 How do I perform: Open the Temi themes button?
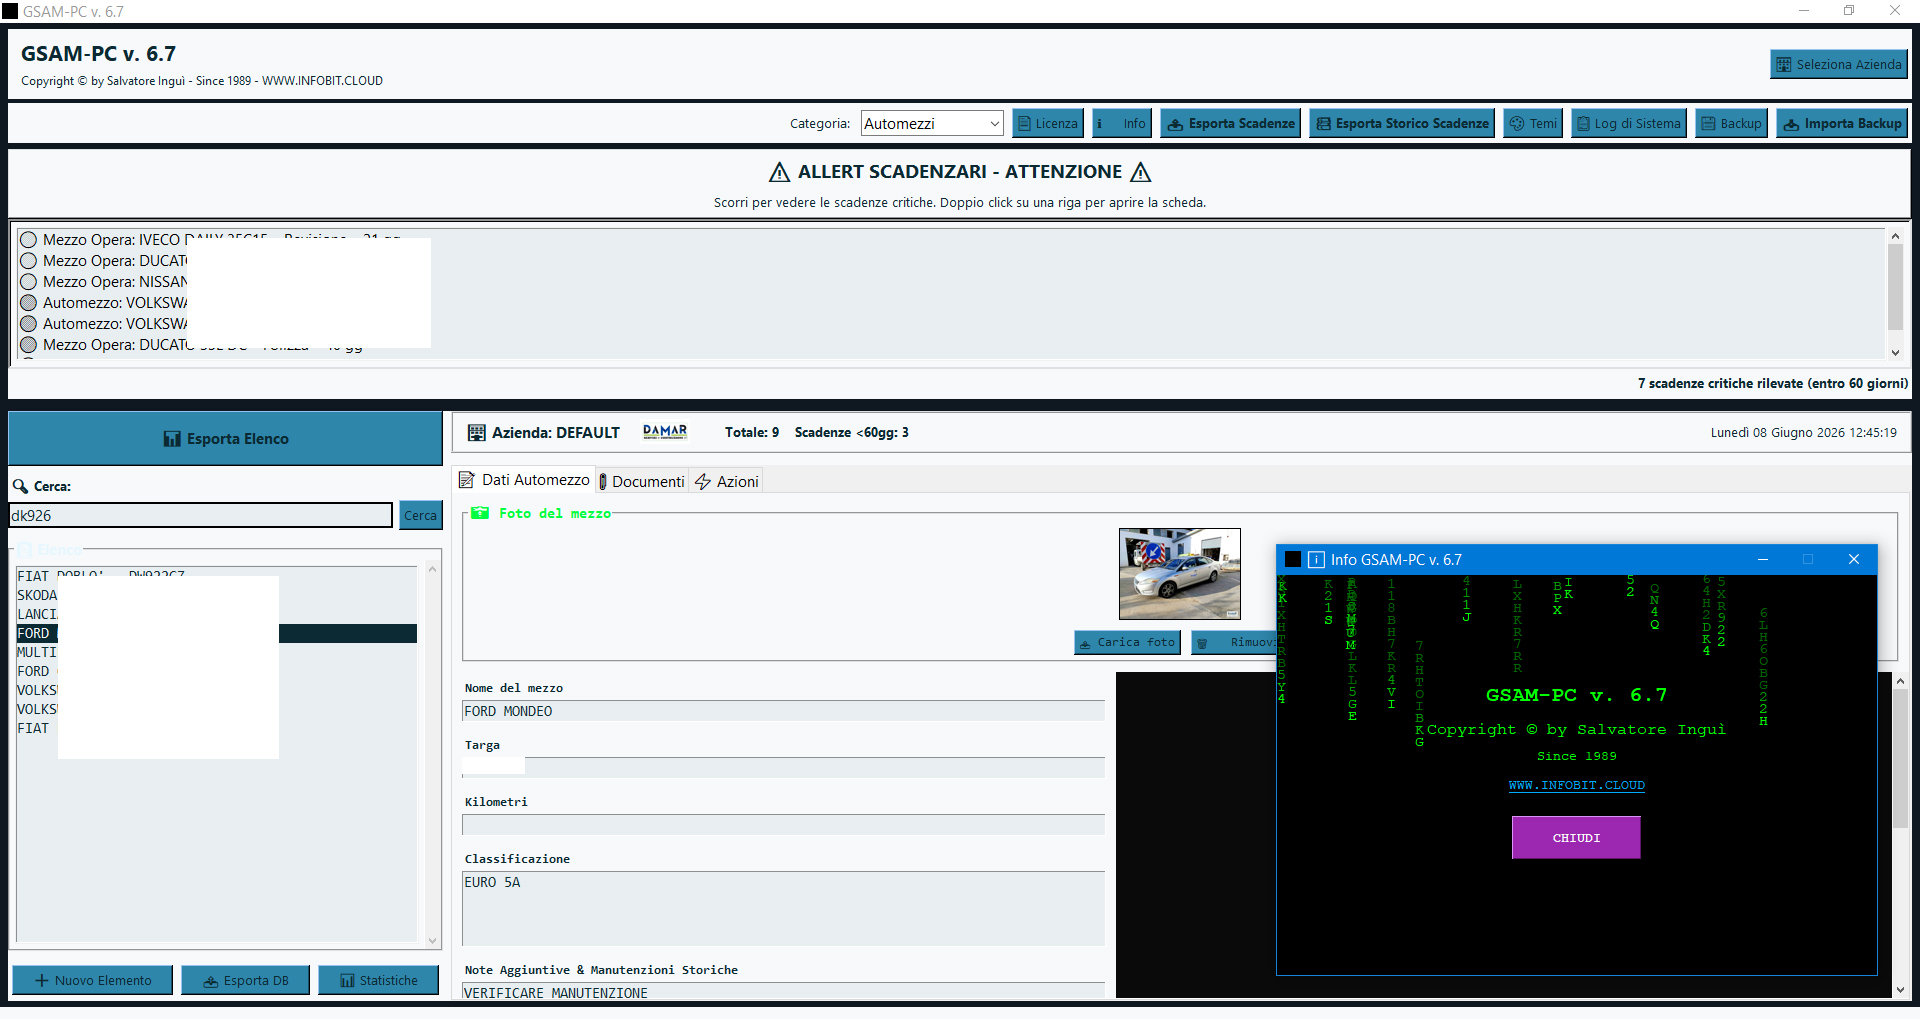(x=1533, y=123)
